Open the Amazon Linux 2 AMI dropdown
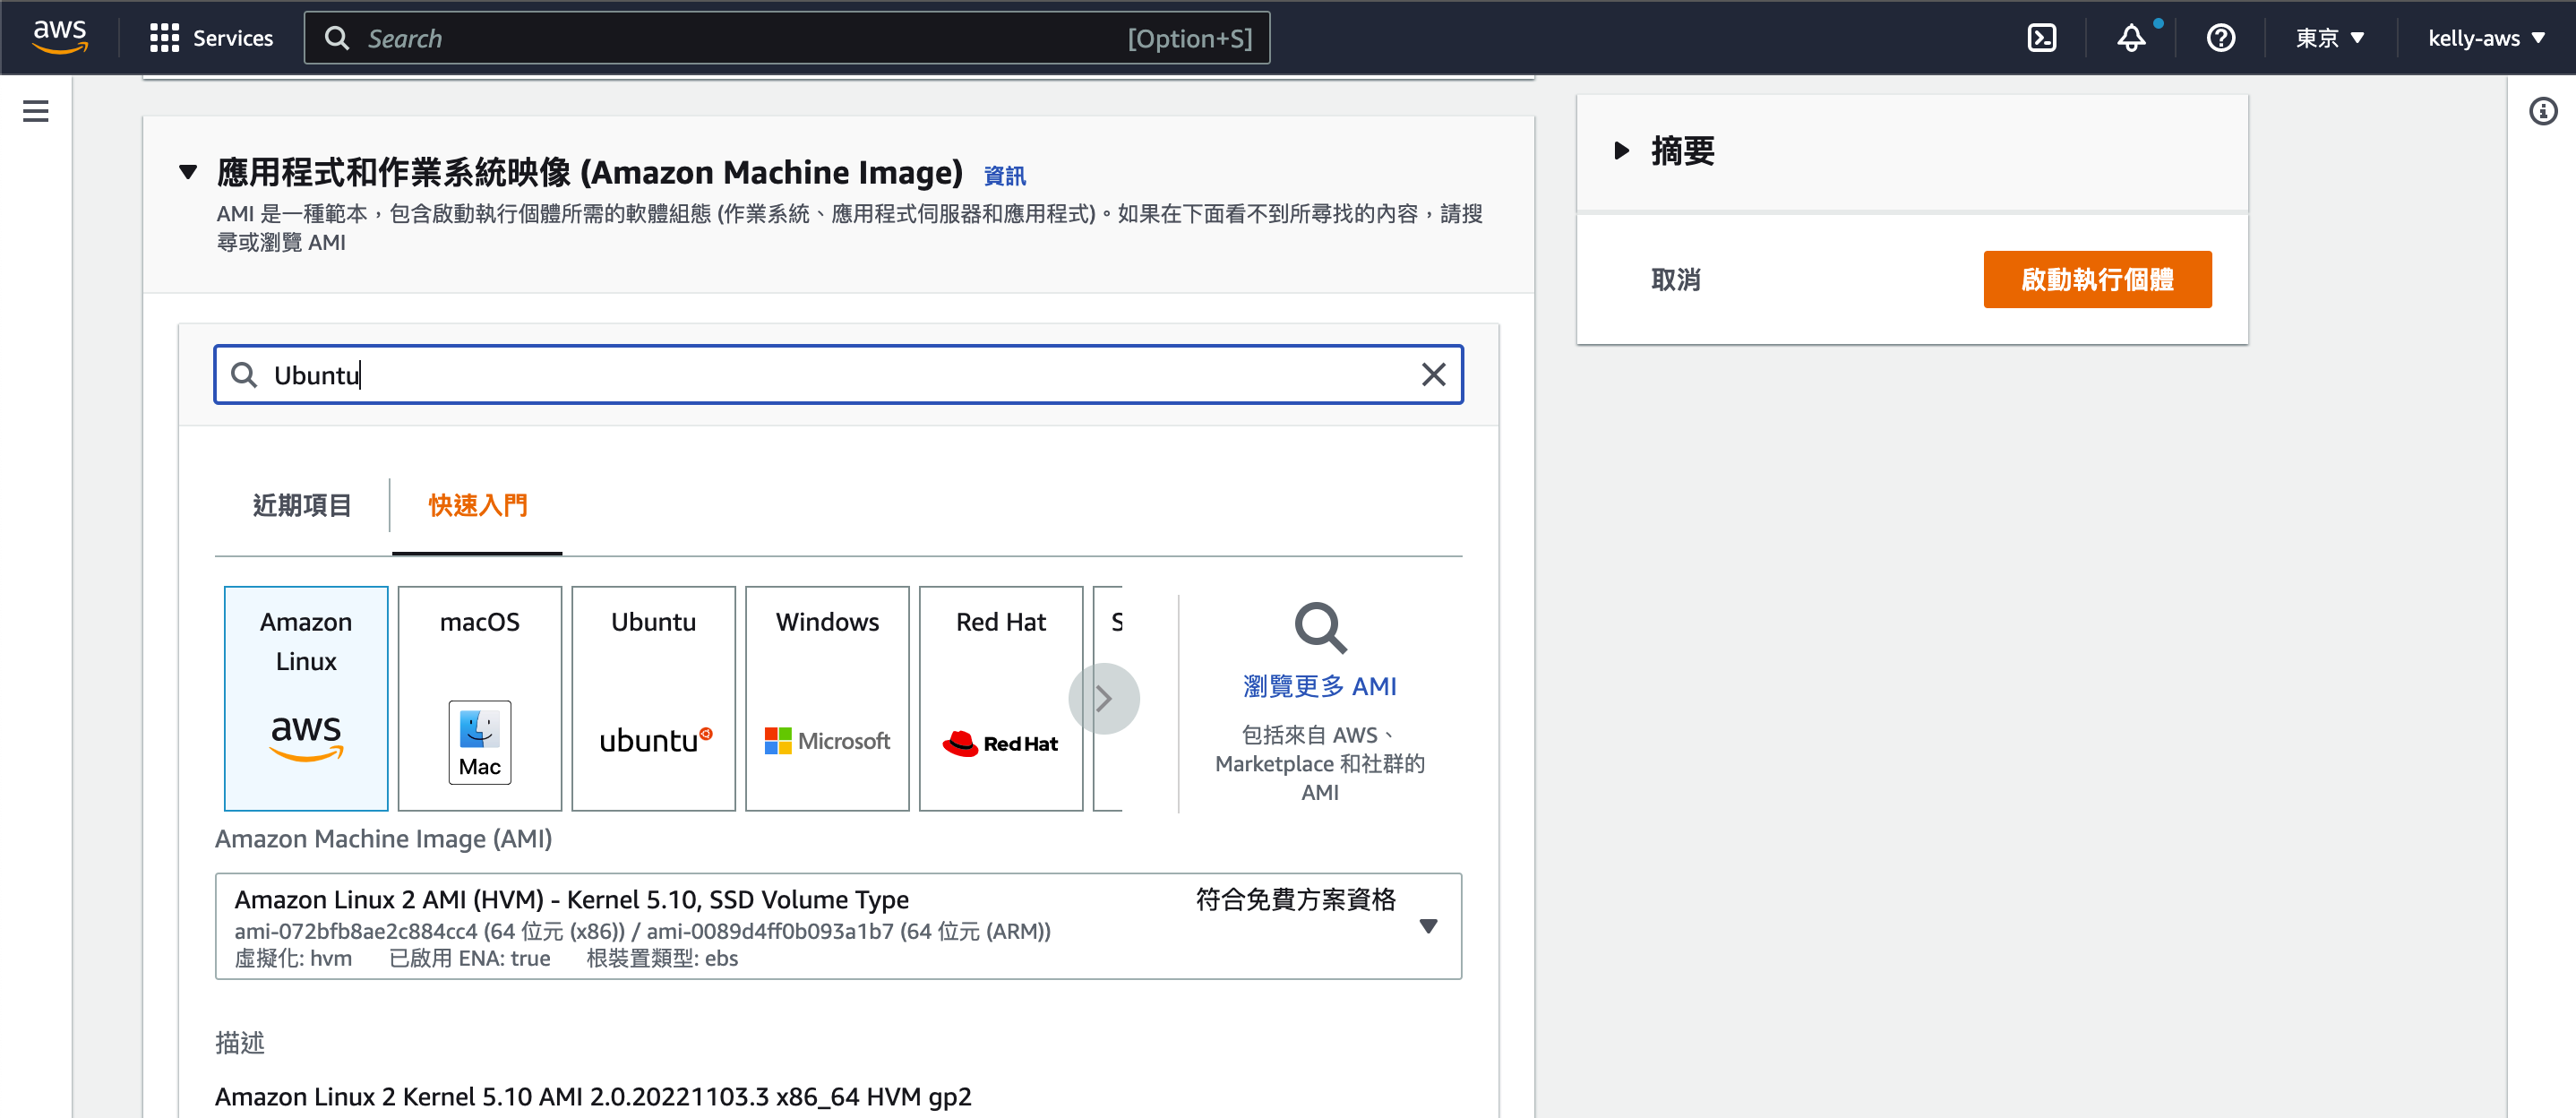The height and width of the screenshot is (1118, 2576). pos(838,926)
